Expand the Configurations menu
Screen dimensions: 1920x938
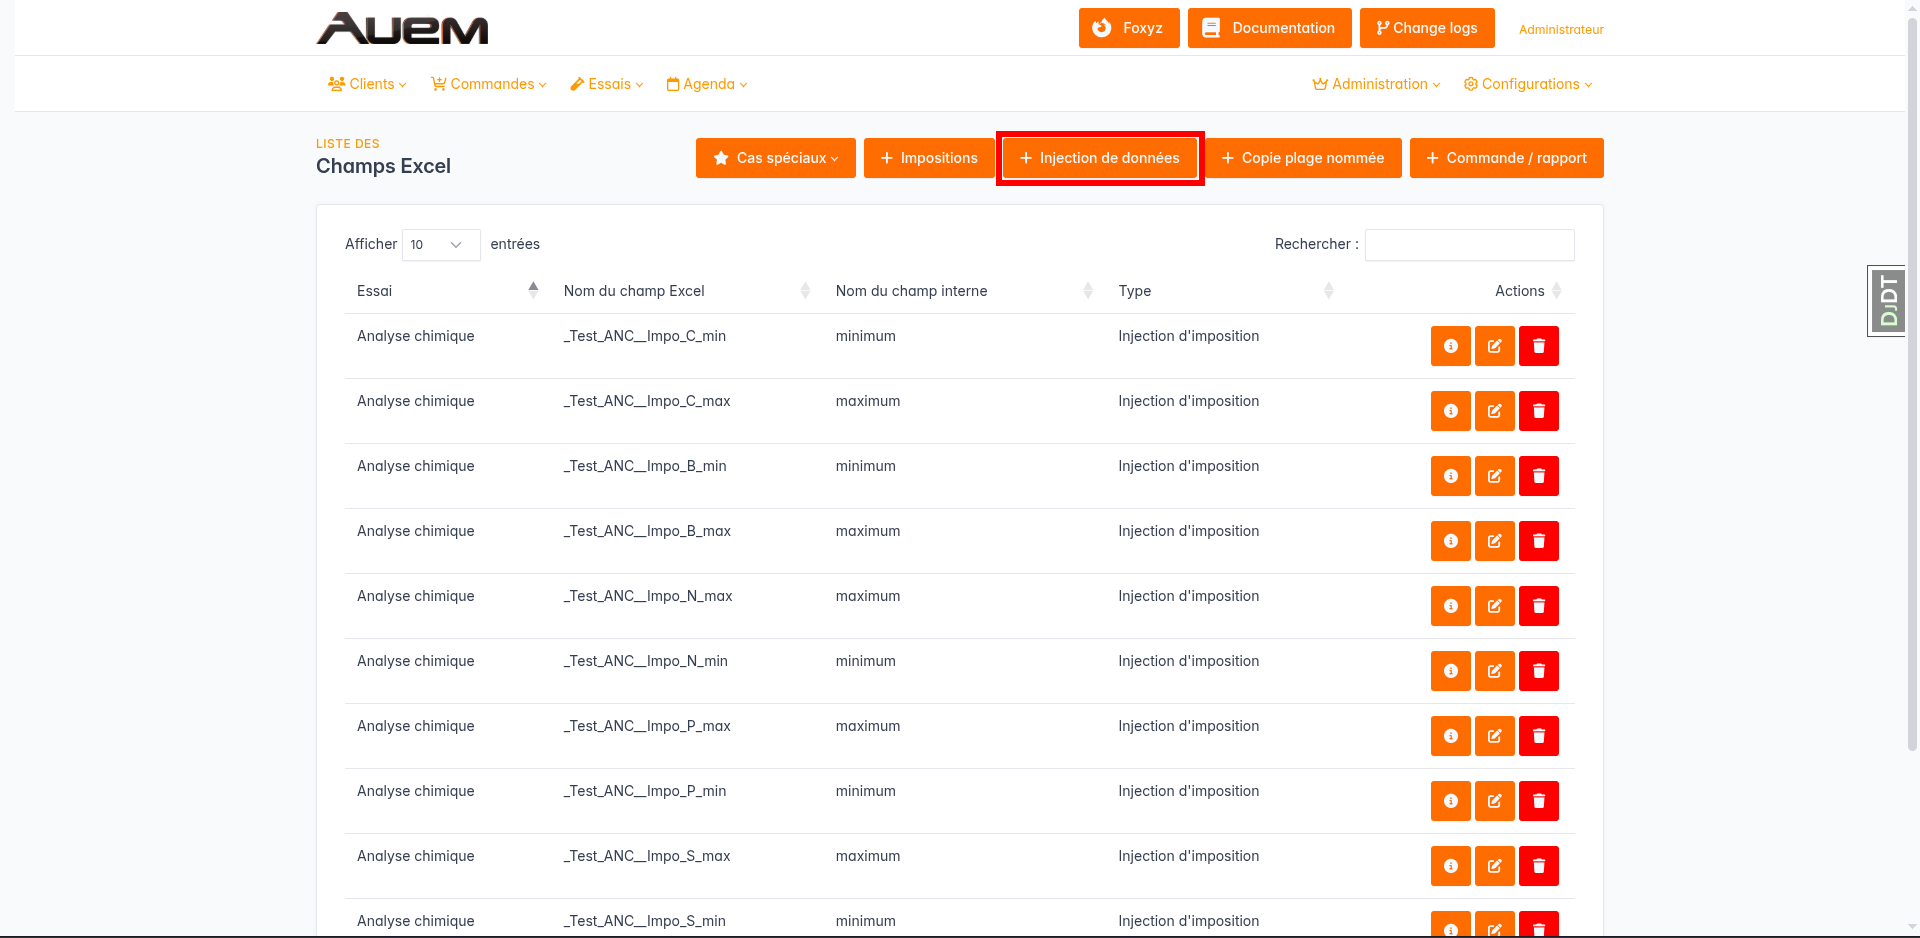pyautogui.click(x=1527, y=84)
